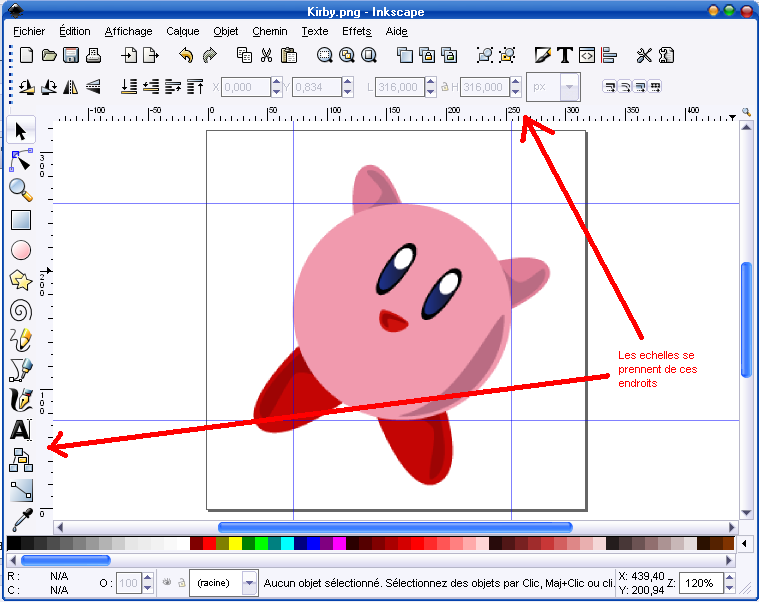Increase the opacity O stepper

[148, 578]
